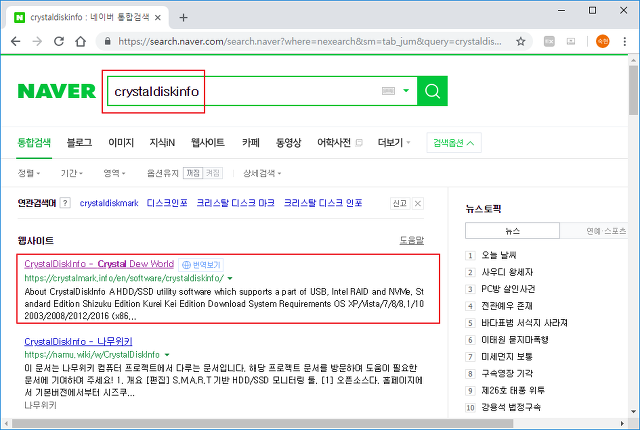Select the 이미지 tab
This screenshot has width=640, height=430.
click(121, 142)
